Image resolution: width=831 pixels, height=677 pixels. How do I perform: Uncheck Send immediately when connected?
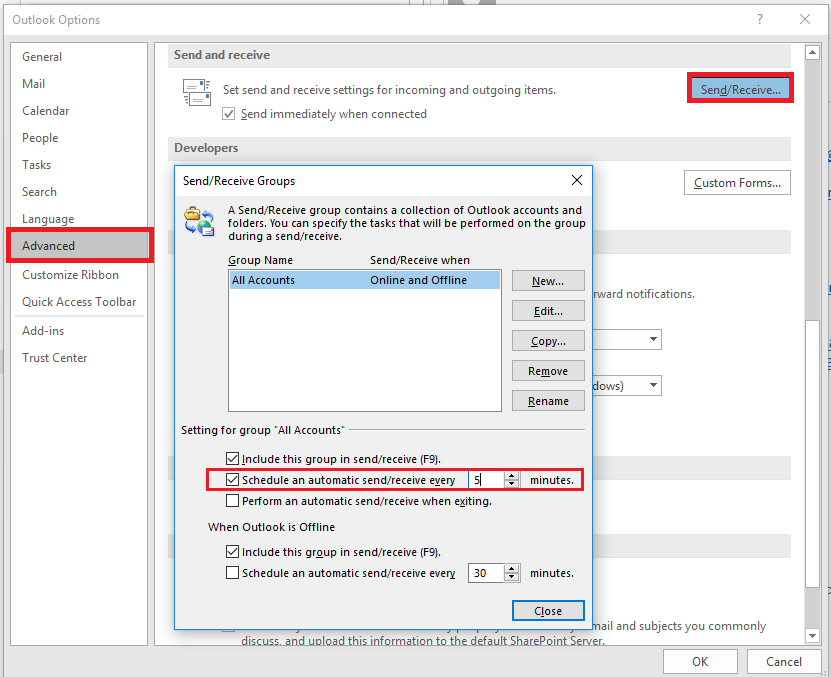(229, 113)
